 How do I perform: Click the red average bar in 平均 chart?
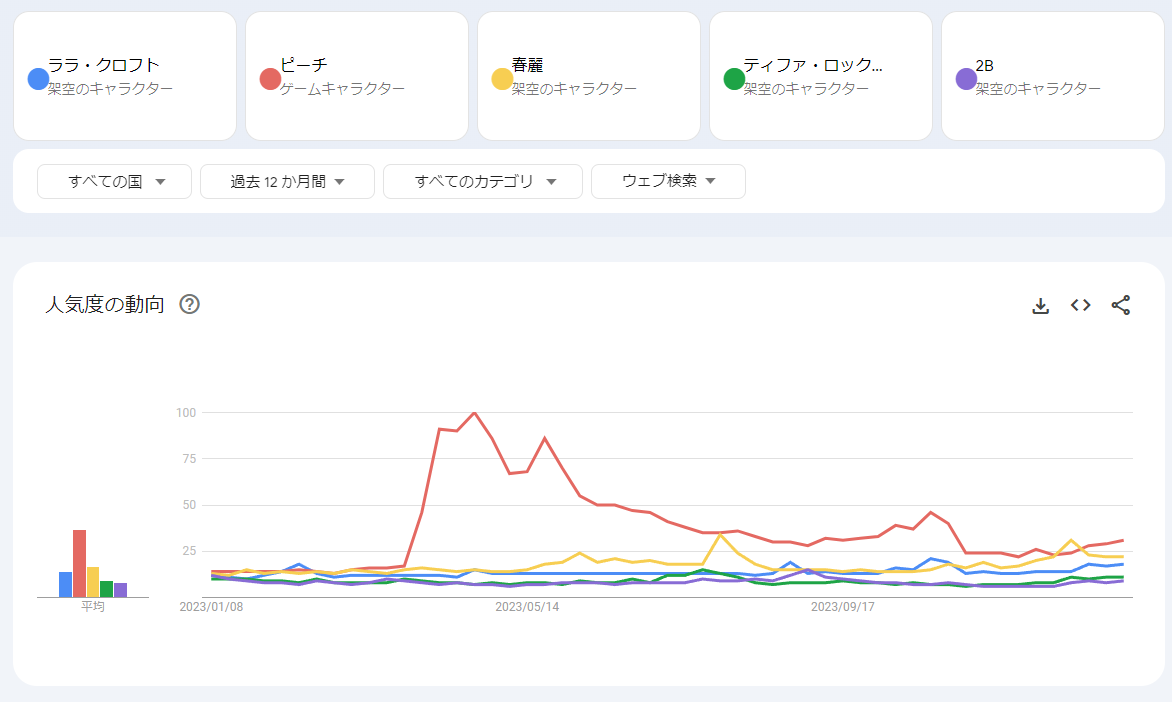pos(79,563)
